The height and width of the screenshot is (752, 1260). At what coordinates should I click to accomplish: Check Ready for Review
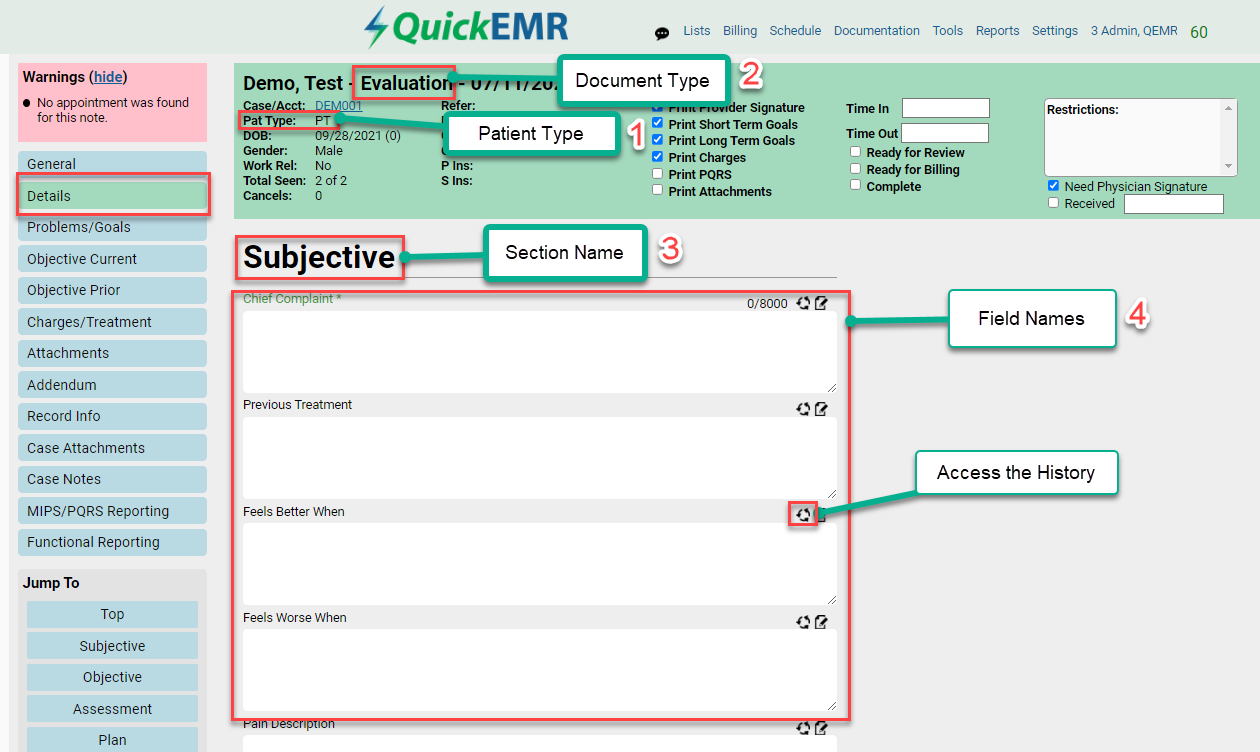(855, 152)
